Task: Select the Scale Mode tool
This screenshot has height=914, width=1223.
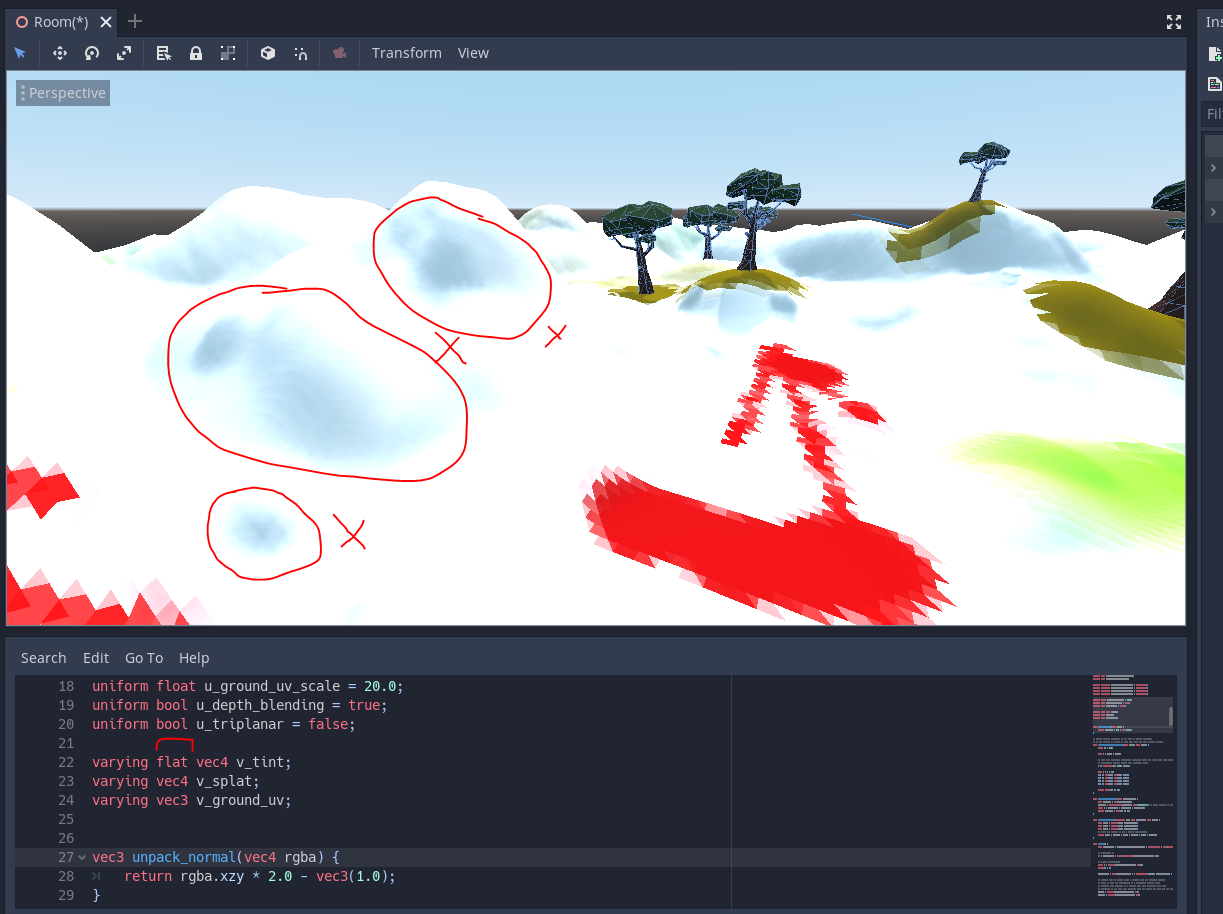Action: 124,52
